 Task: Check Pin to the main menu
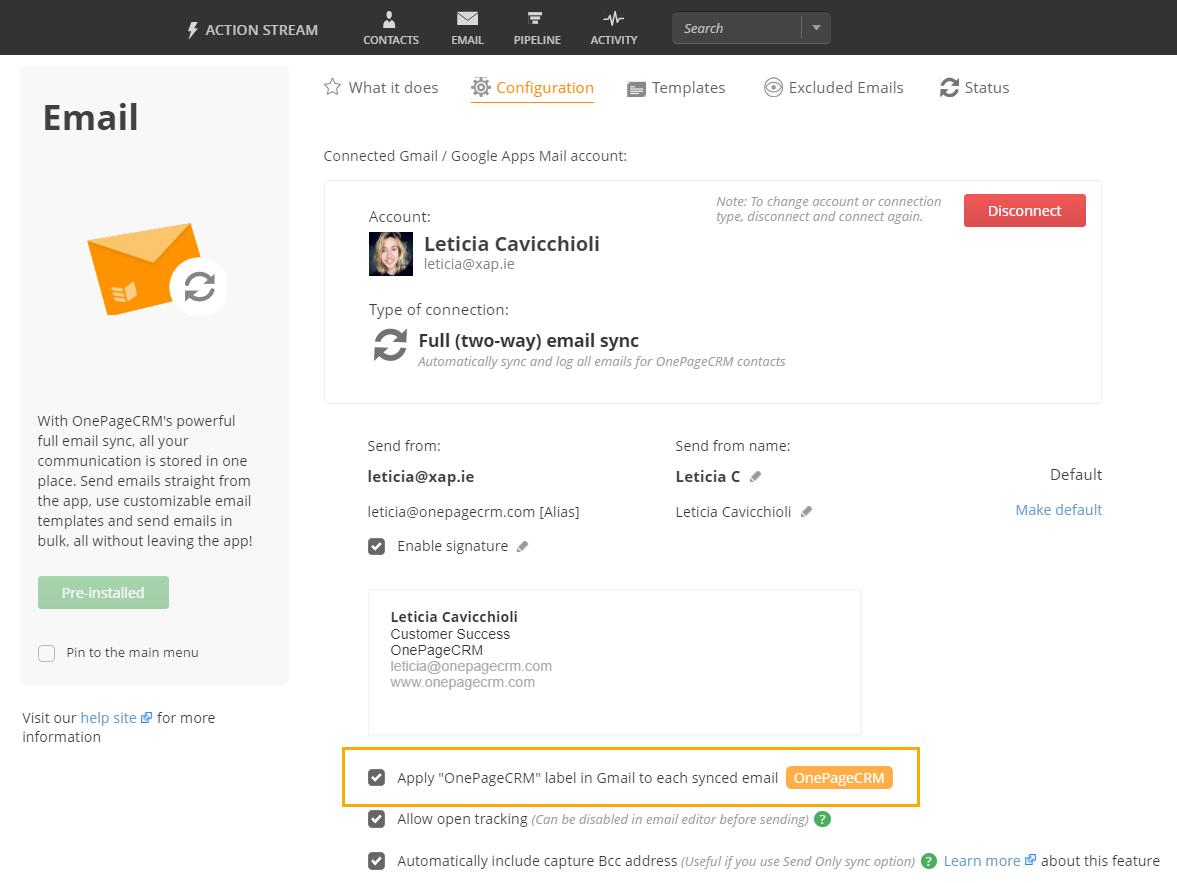click(47, 652)
